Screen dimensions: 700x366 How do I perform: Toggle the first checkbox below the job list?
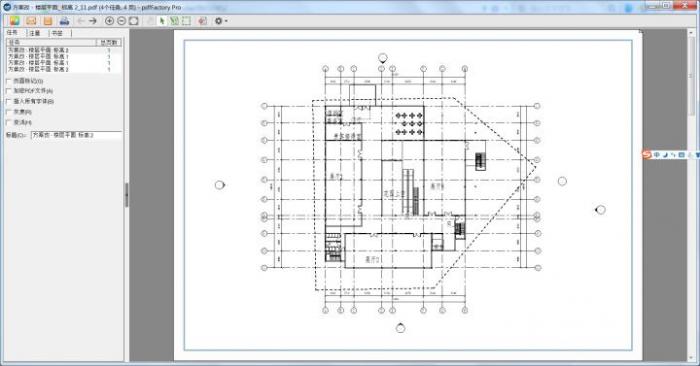coord(8,81)
